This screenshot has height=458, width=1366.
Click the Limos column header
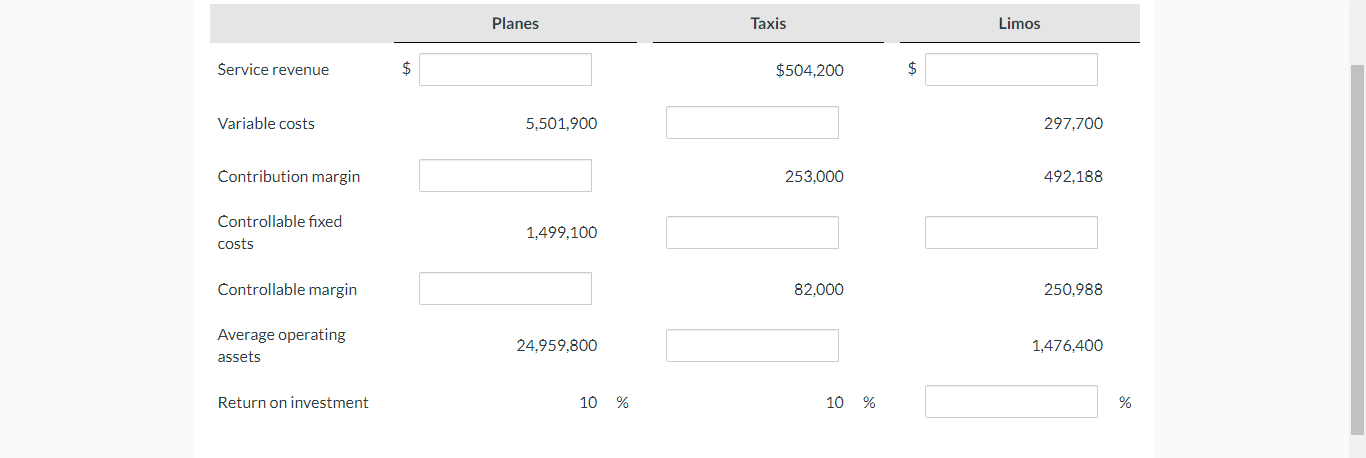[x=1019, y=24]
